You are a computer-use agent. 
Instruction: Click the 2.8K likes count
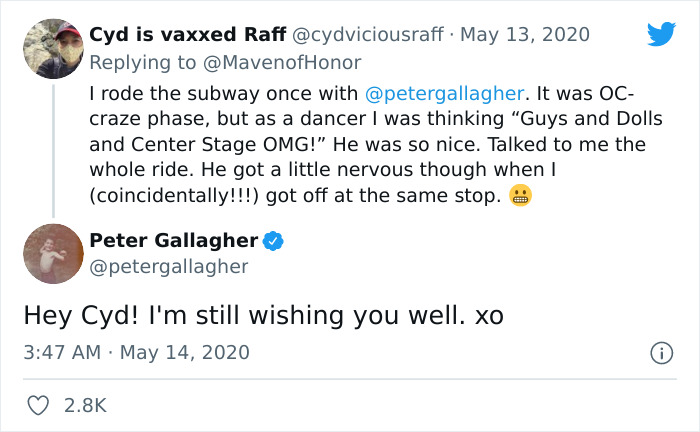85,405
